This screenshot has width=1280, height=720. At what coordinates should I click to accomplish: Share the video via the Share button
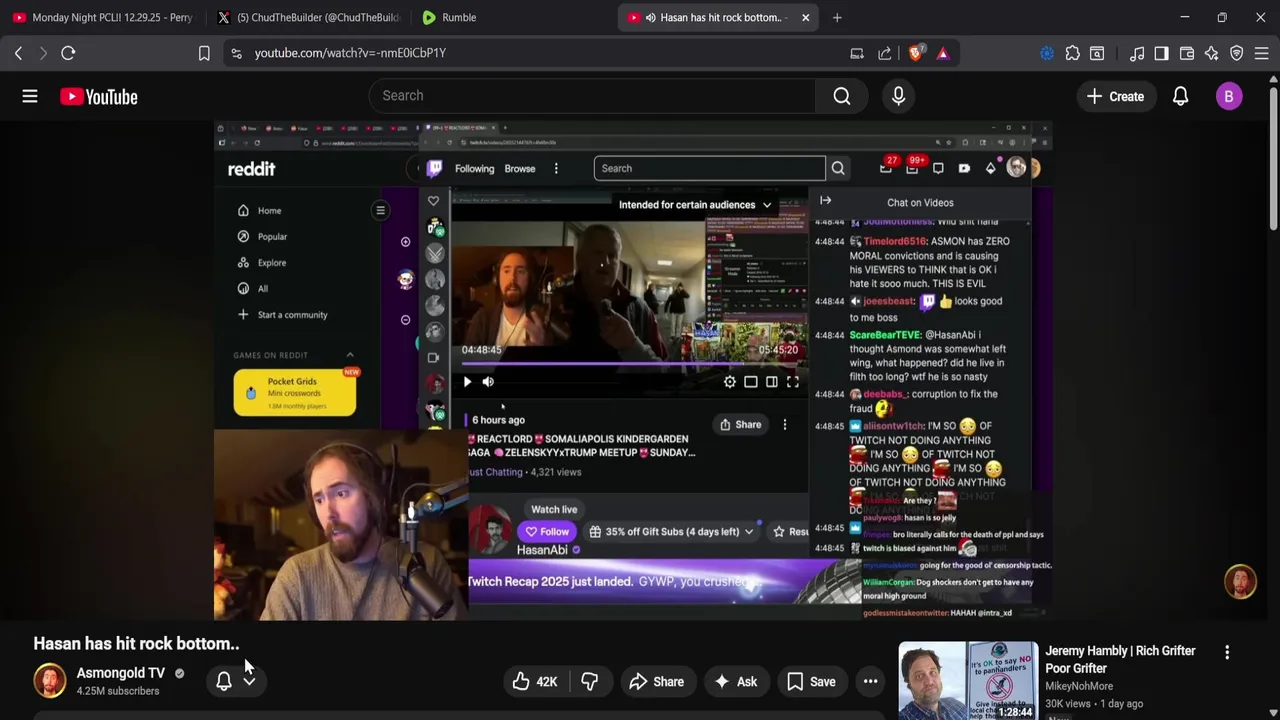pyautogui.click(x=657, y=682)
